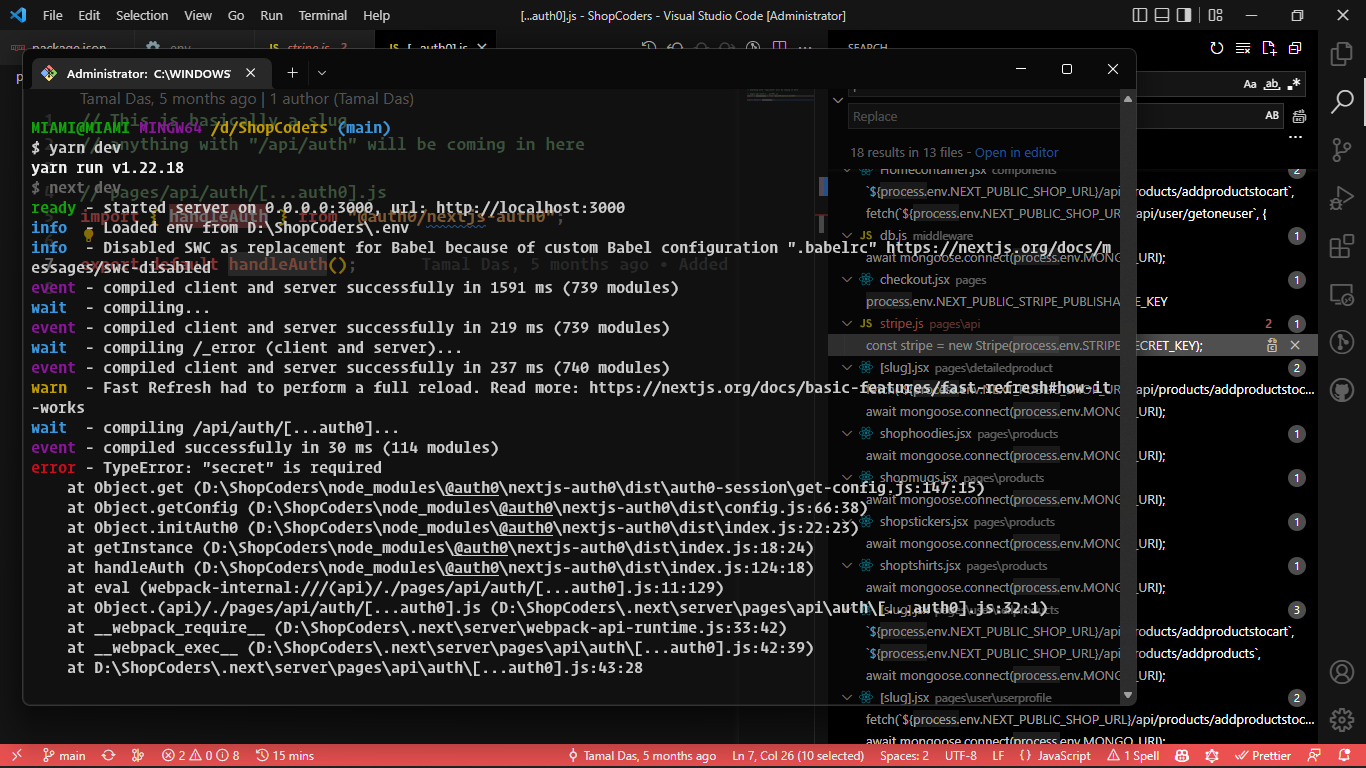Open the View menu
The width and height of the screenshot is (1366, 768).
[x=198, y=15]
